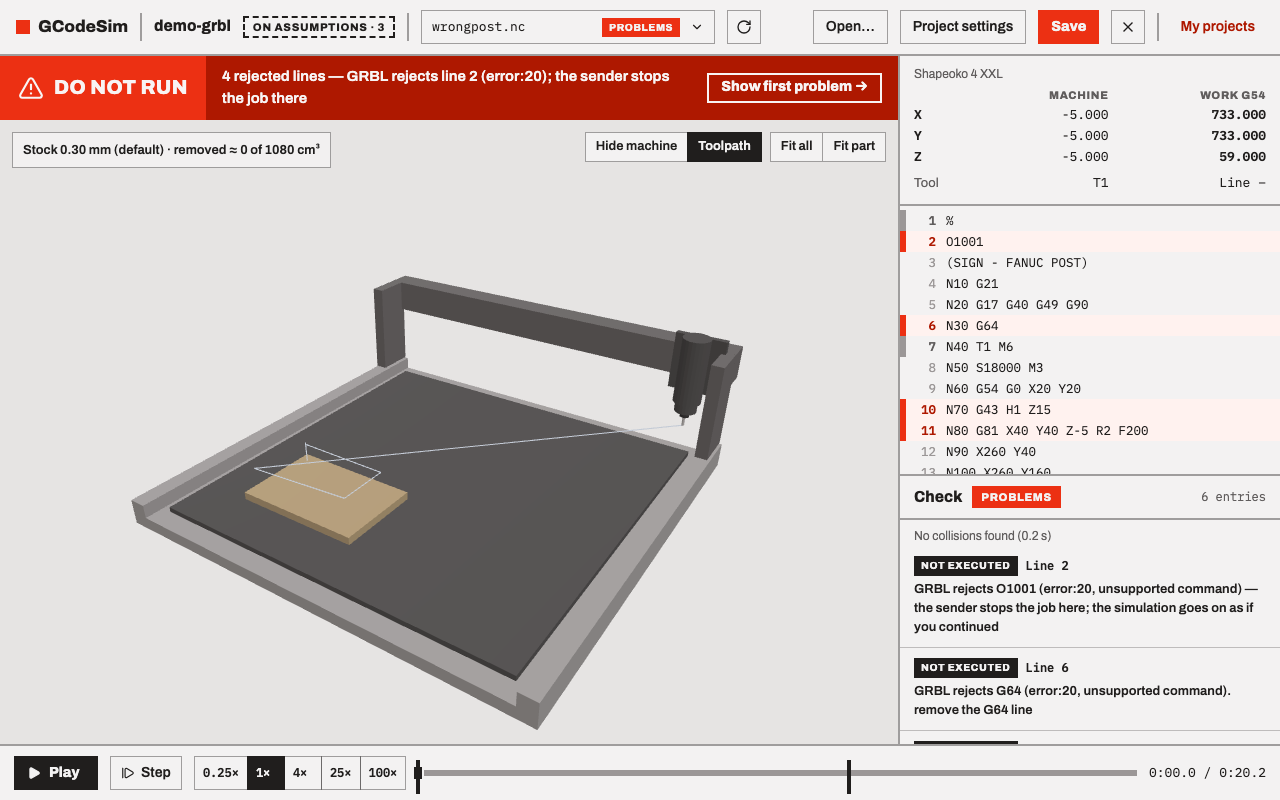Open Project settings

tap(963, 27)
